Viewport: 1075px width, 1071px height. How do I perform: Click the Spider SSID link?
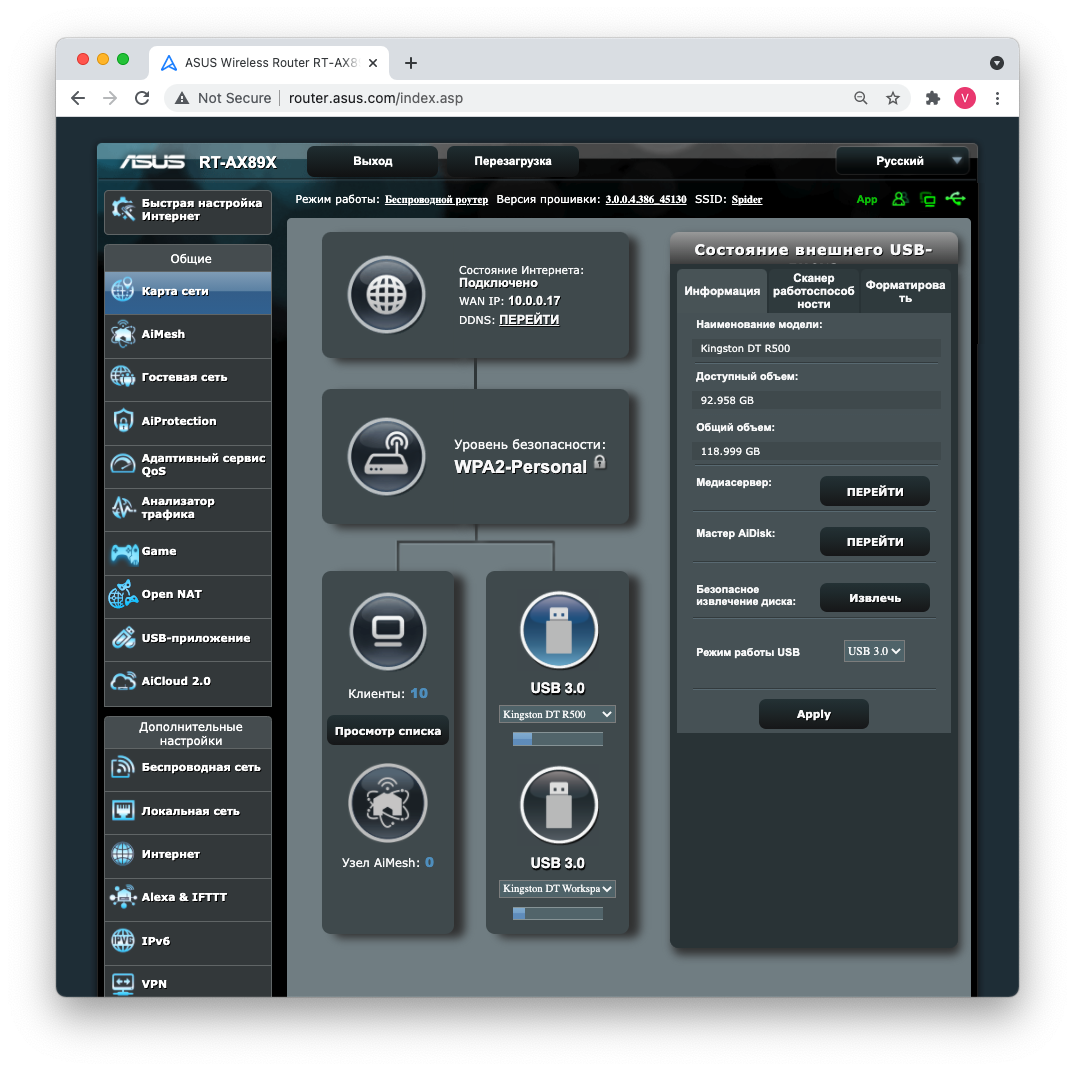[x=747, y=200]
